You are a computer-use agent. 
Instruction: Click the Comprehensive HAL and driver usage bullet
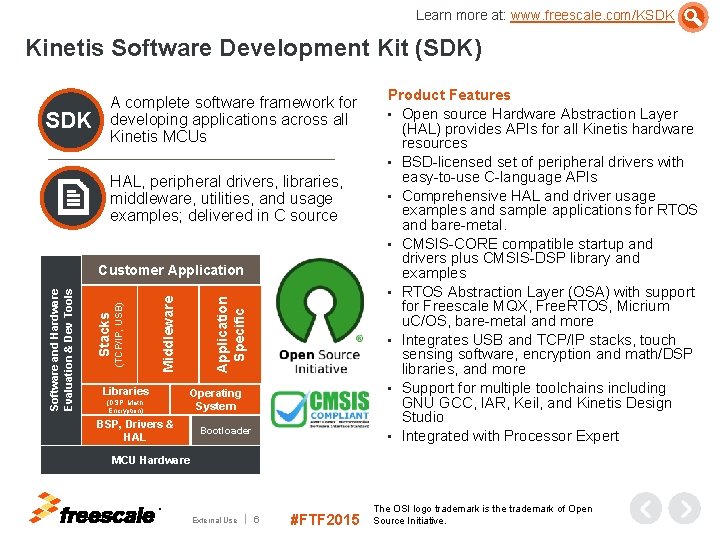[x=550, y=210]
